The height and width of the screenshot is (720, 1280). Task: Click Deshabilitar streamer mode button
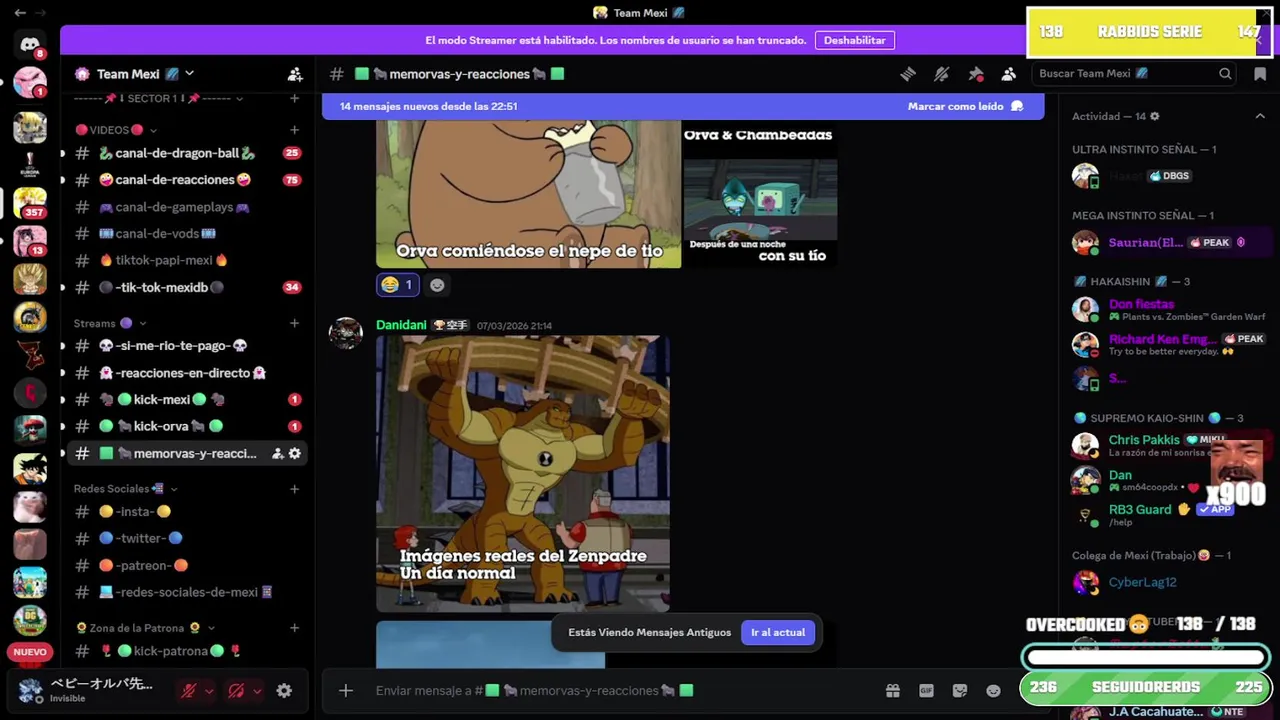(x=855, y=40)
